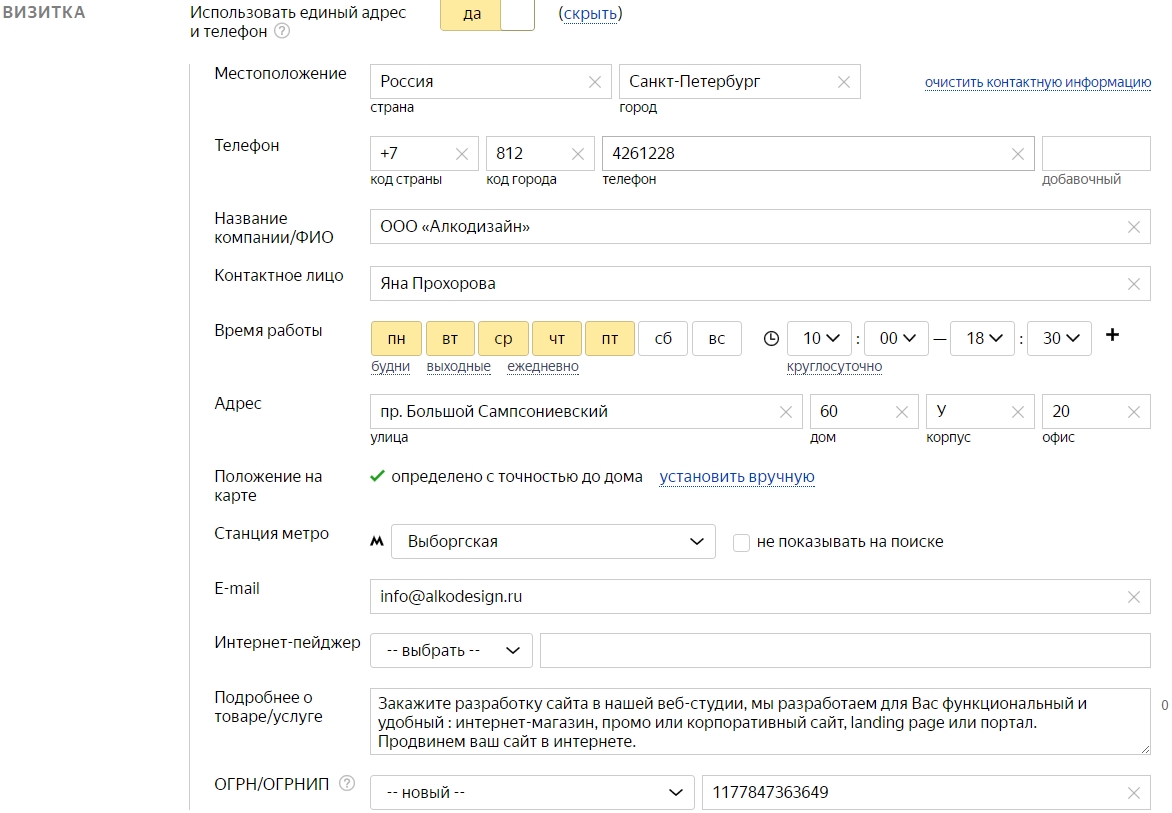Clear the ОГРН number field
This screenshot has width=1172, height=813.
(x=1134, y=793)
